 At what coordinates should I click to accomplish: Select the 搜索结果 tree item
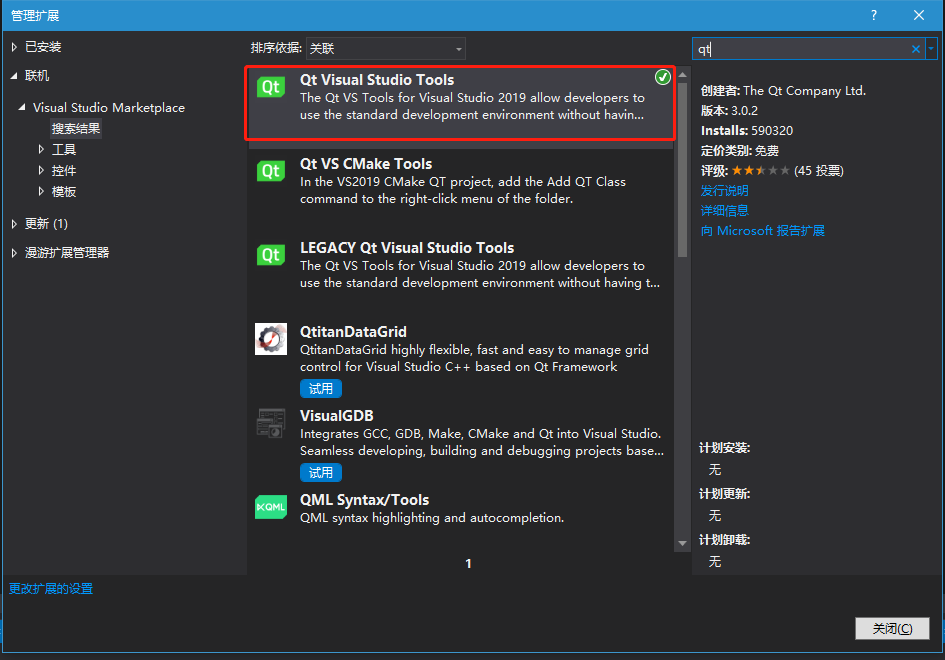[76, 128]
